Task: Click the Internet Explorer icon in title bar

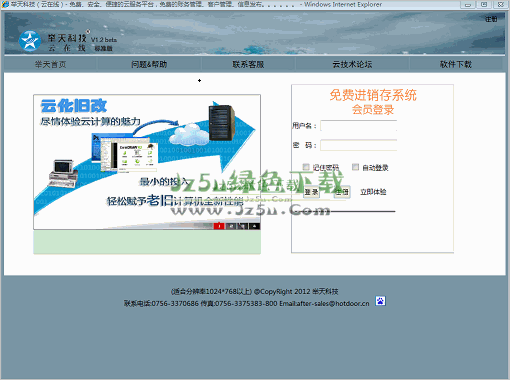Action: 5,4
